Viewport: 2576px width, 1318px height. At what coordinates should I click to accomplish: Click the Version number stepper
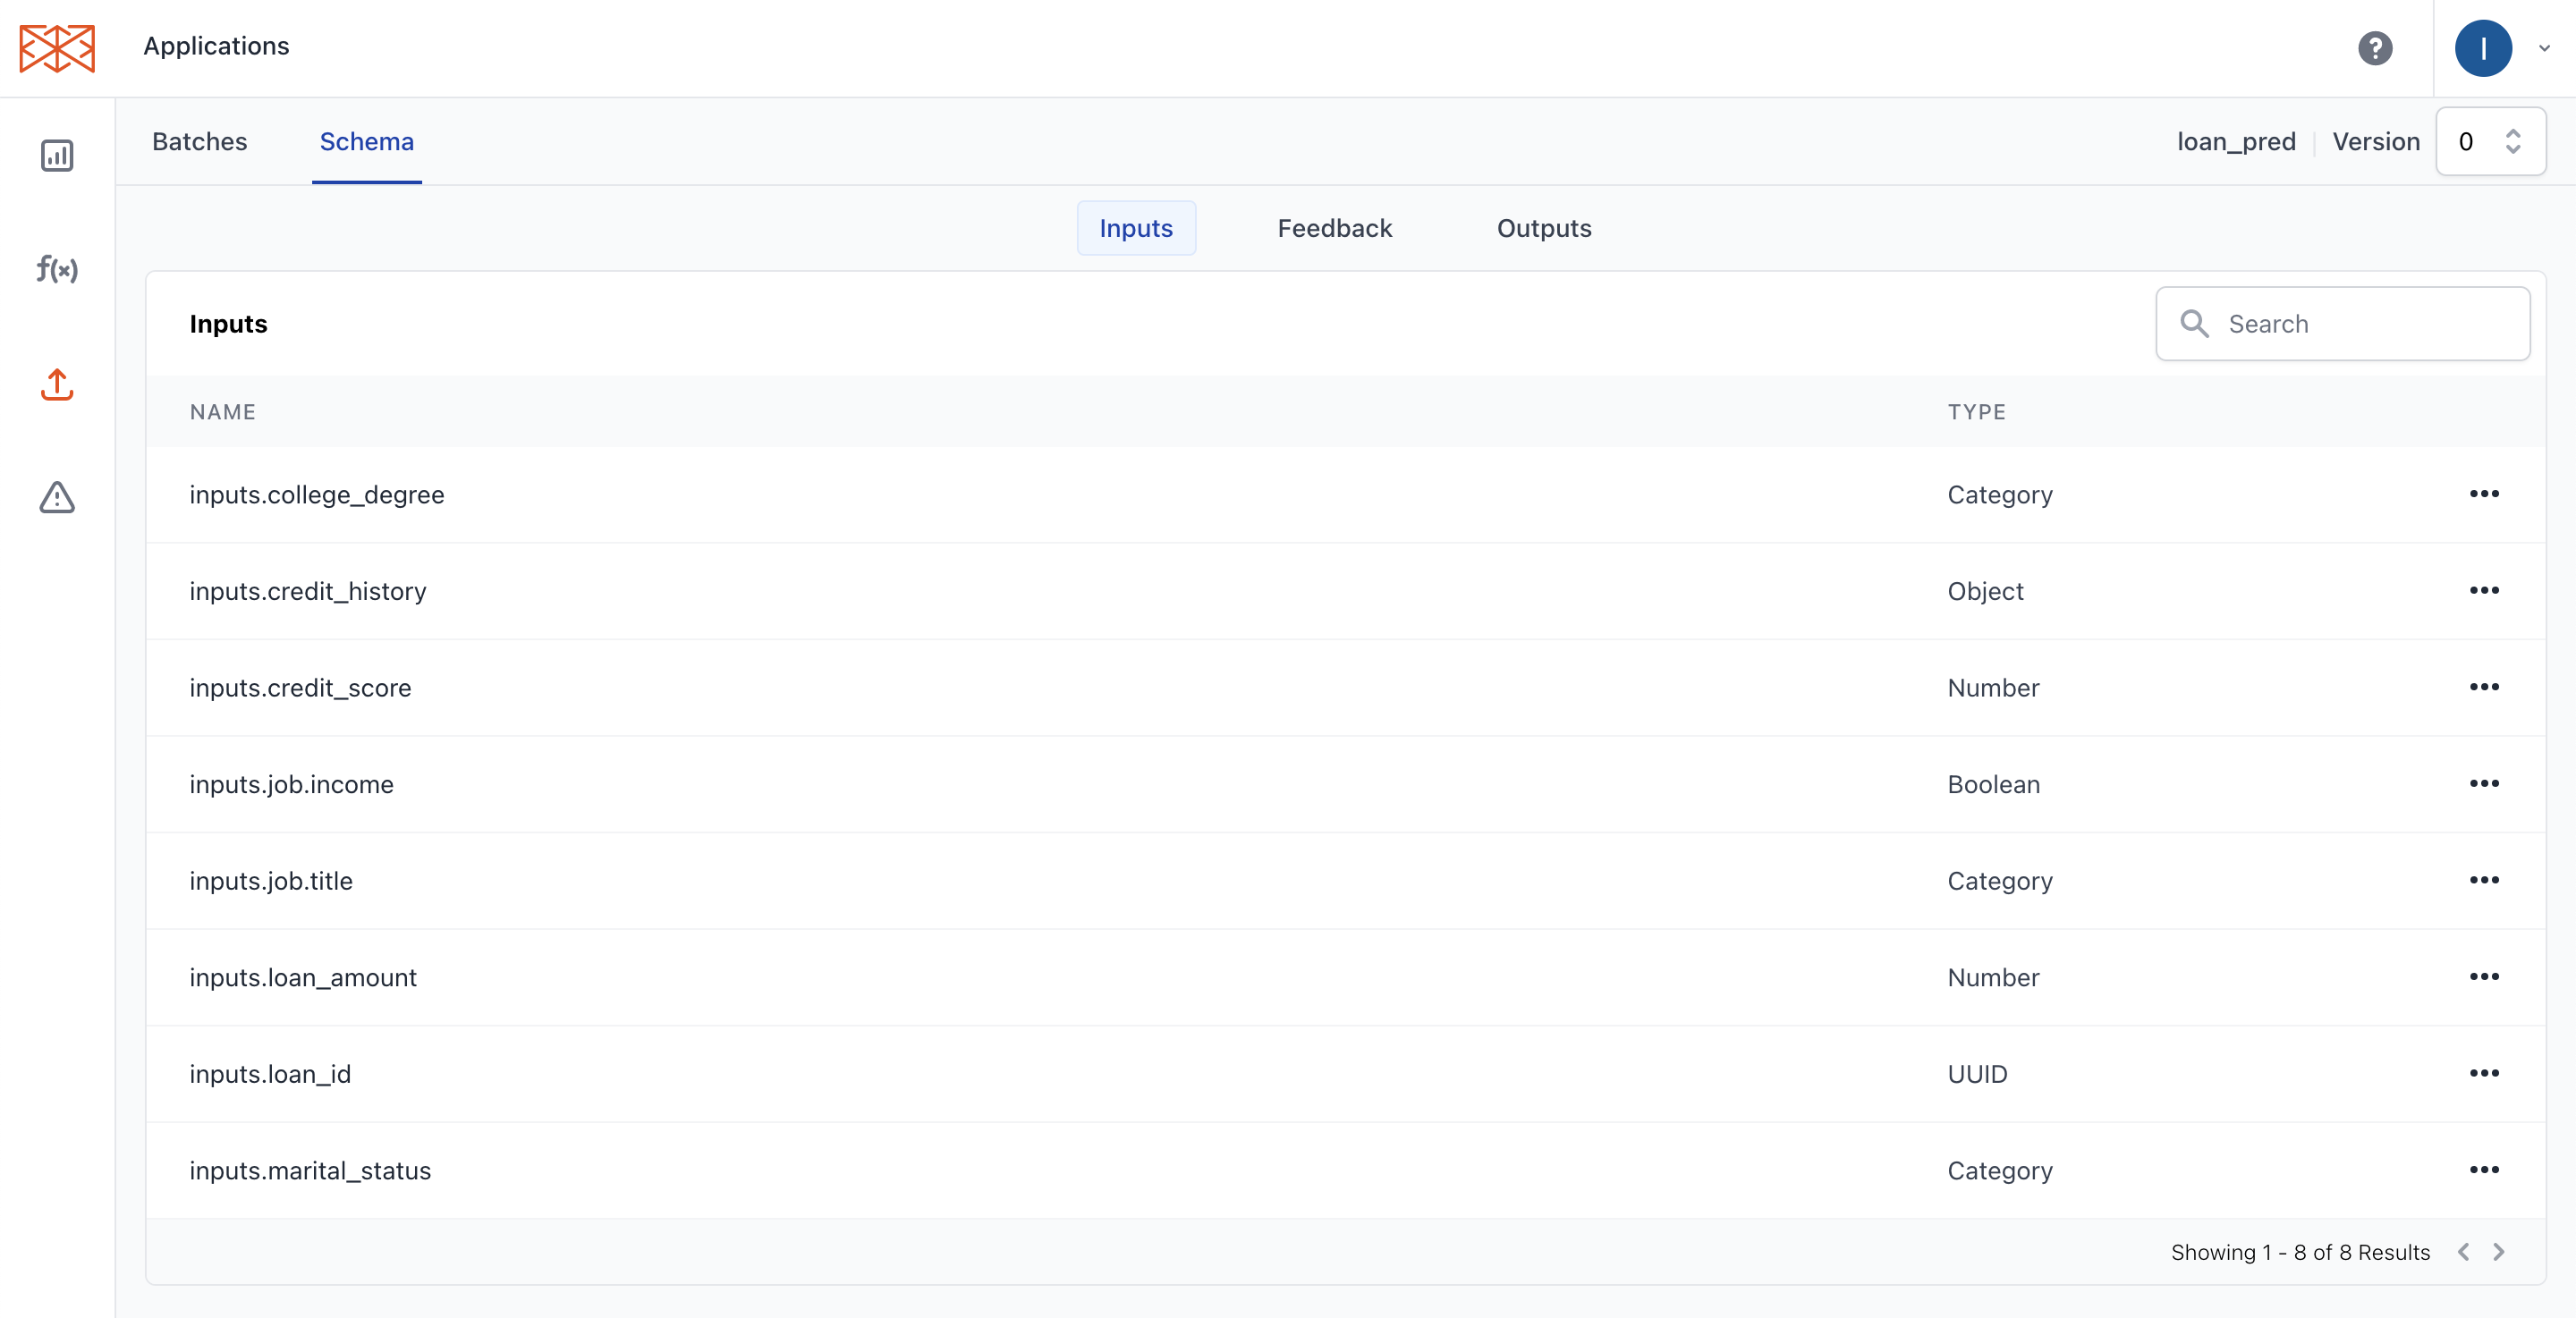(x=2490, y=141)
